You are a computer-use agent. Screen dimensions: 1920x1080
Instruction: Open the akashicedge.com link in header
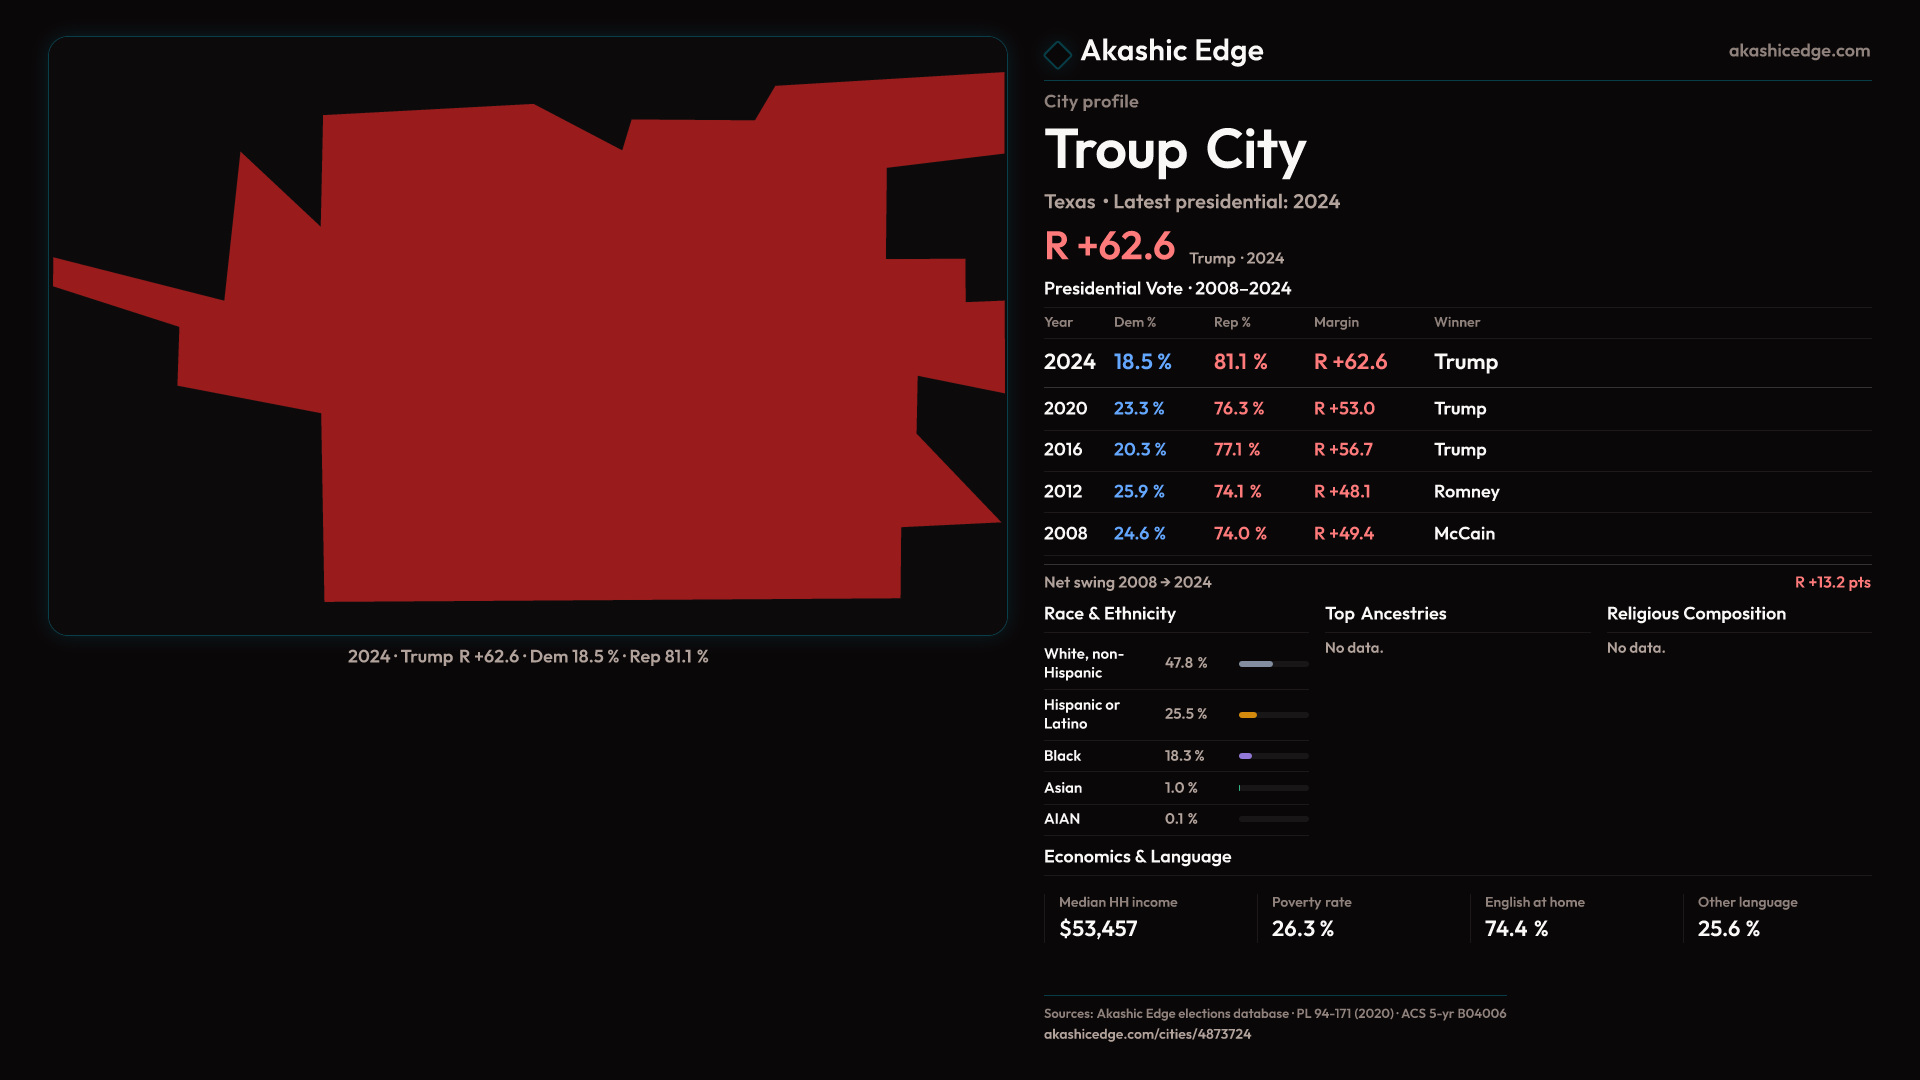1798,51
